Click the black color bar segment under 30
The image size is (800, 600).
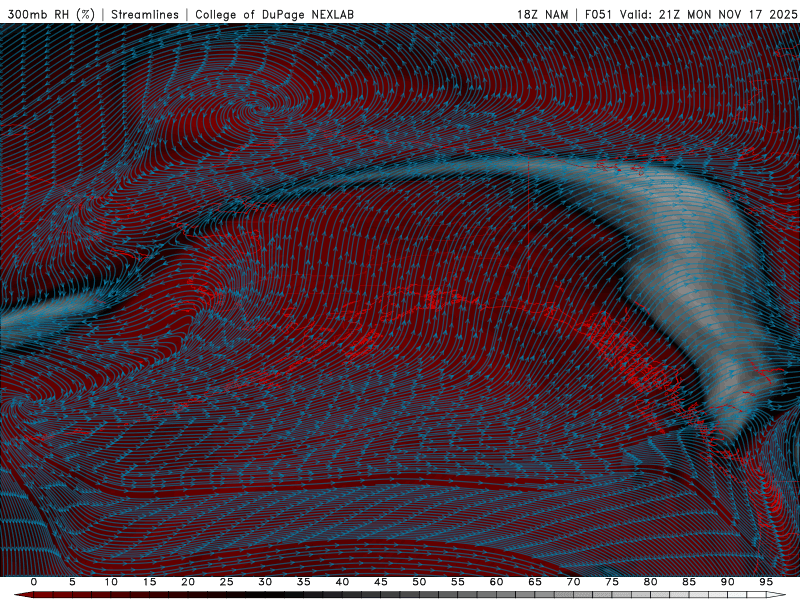tap(265, 595)
